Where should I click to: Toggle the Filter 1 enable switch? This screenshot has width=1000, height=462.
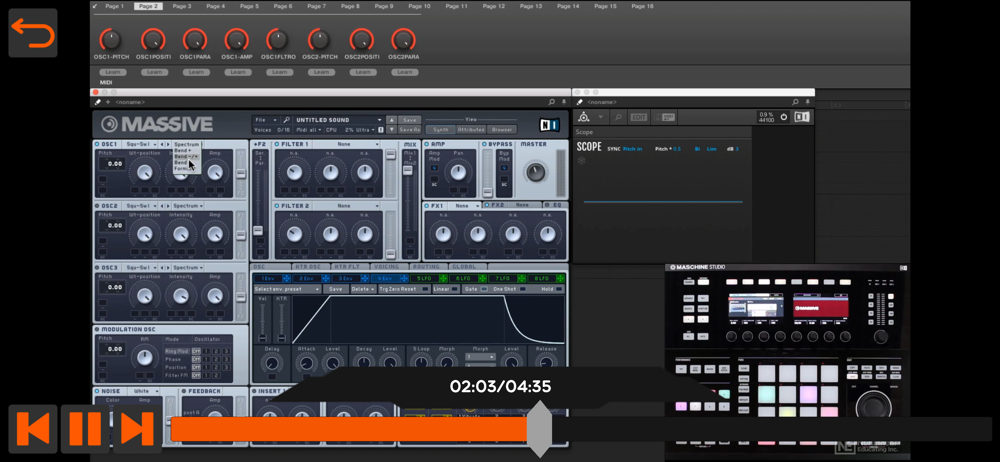tap(276, 144)
